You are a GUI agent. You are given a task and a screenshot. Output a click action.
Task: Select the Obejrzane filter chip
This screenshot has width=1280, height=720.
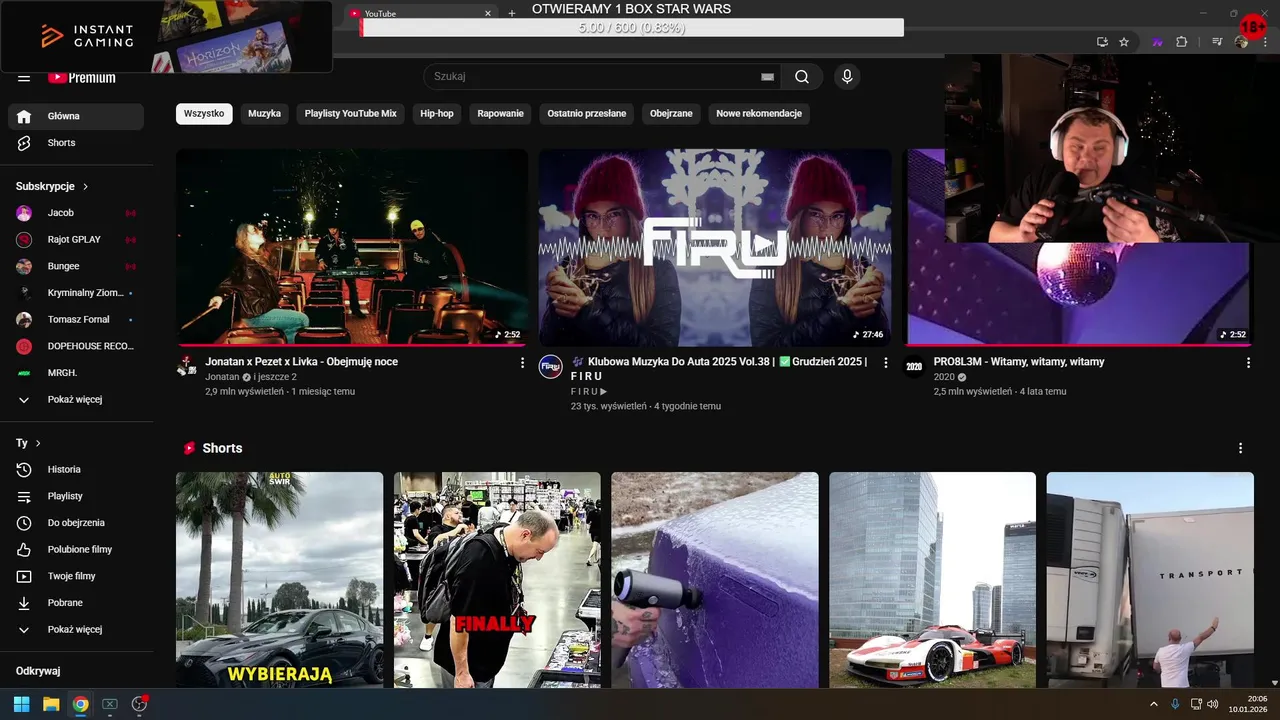[671, 114]
